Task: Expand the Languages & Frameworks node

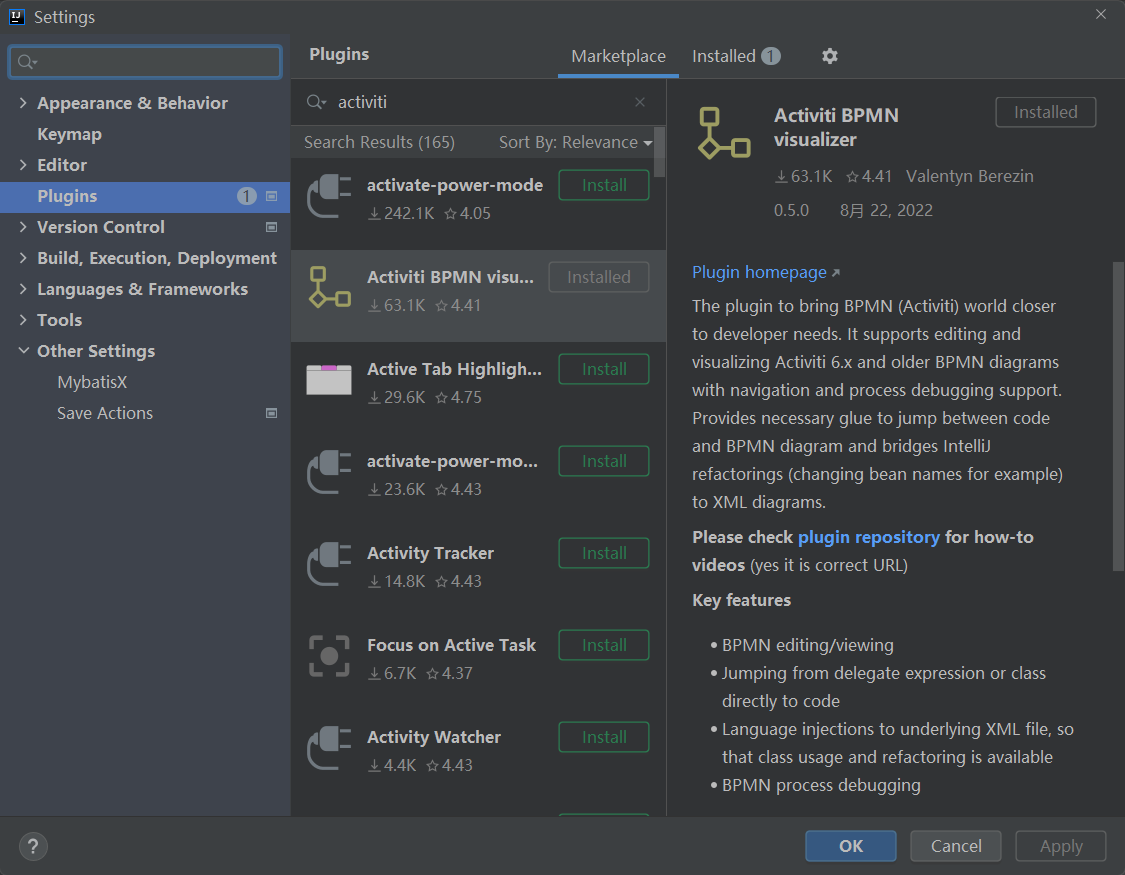Action: pos(23,289)
